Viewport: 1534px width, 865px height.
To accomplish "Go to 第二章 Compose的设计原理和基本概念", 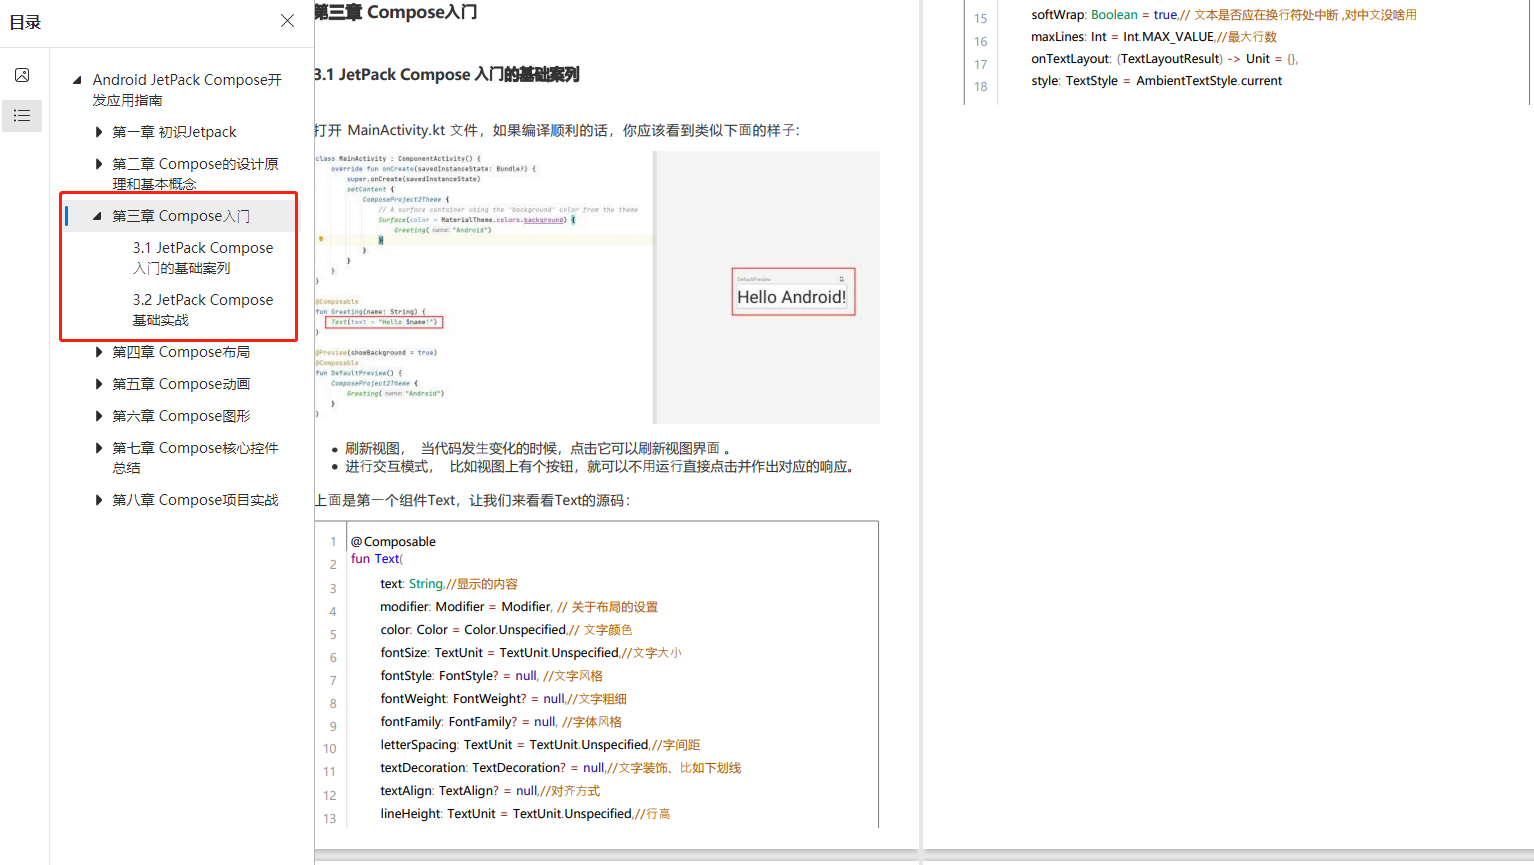I will pos(195,174).
